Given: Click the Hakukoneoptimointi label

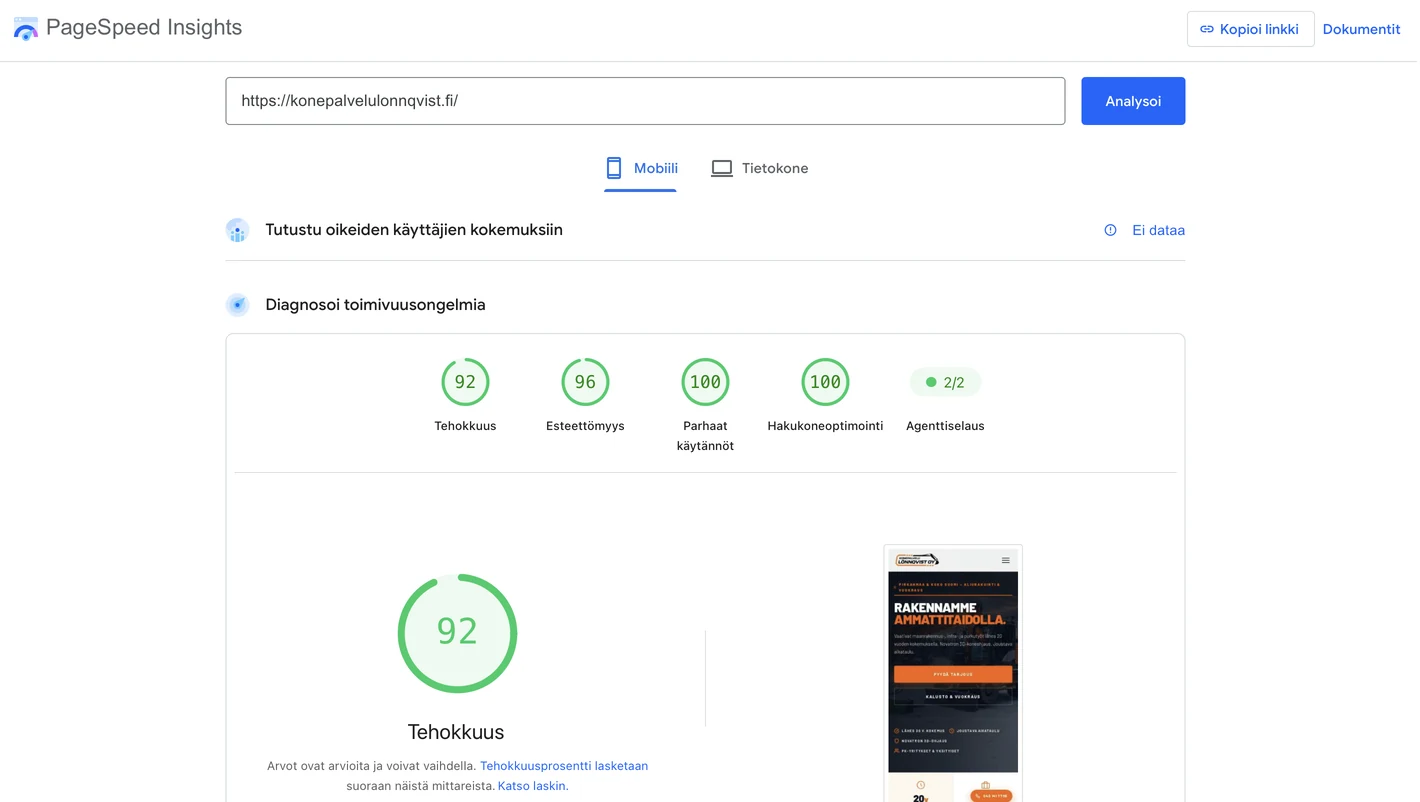Looking at the screenshot, I should (825, 426).
